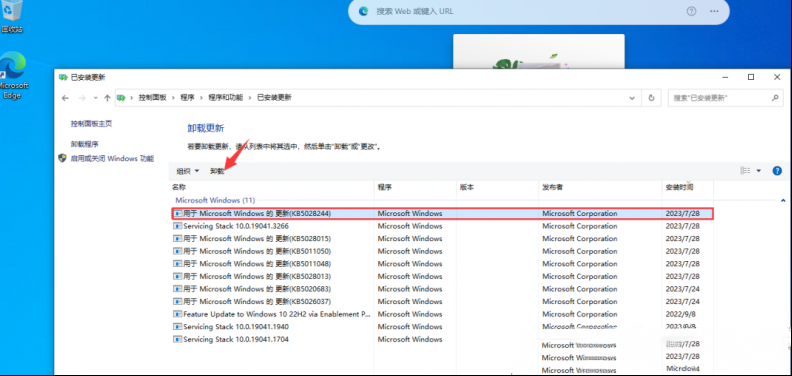Click the icon beside Servicing Stack 10.0.19041.1704
Viewport: 792px width, 376px height.
coord(177,339)
